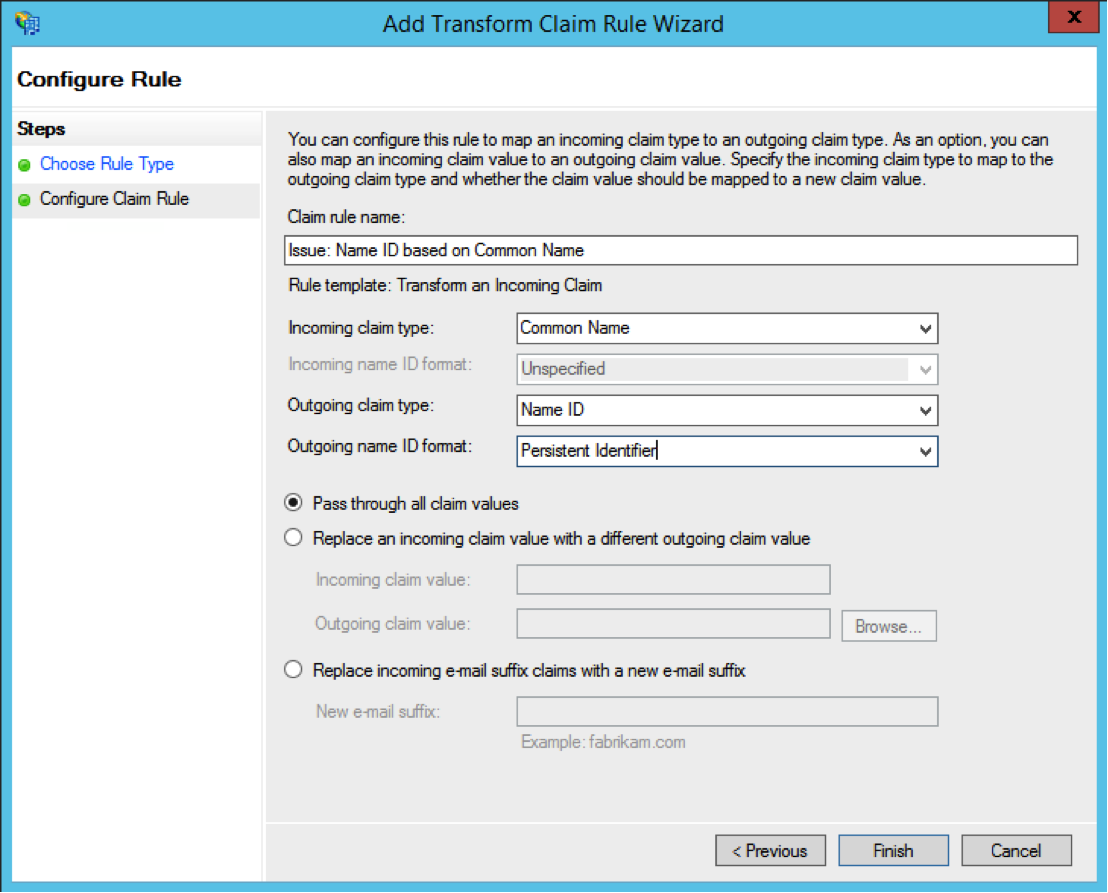Image resolution: width=1108 pixels, height=893 pixels.
Task: Click the Finish button
Action: click(893, 851)
